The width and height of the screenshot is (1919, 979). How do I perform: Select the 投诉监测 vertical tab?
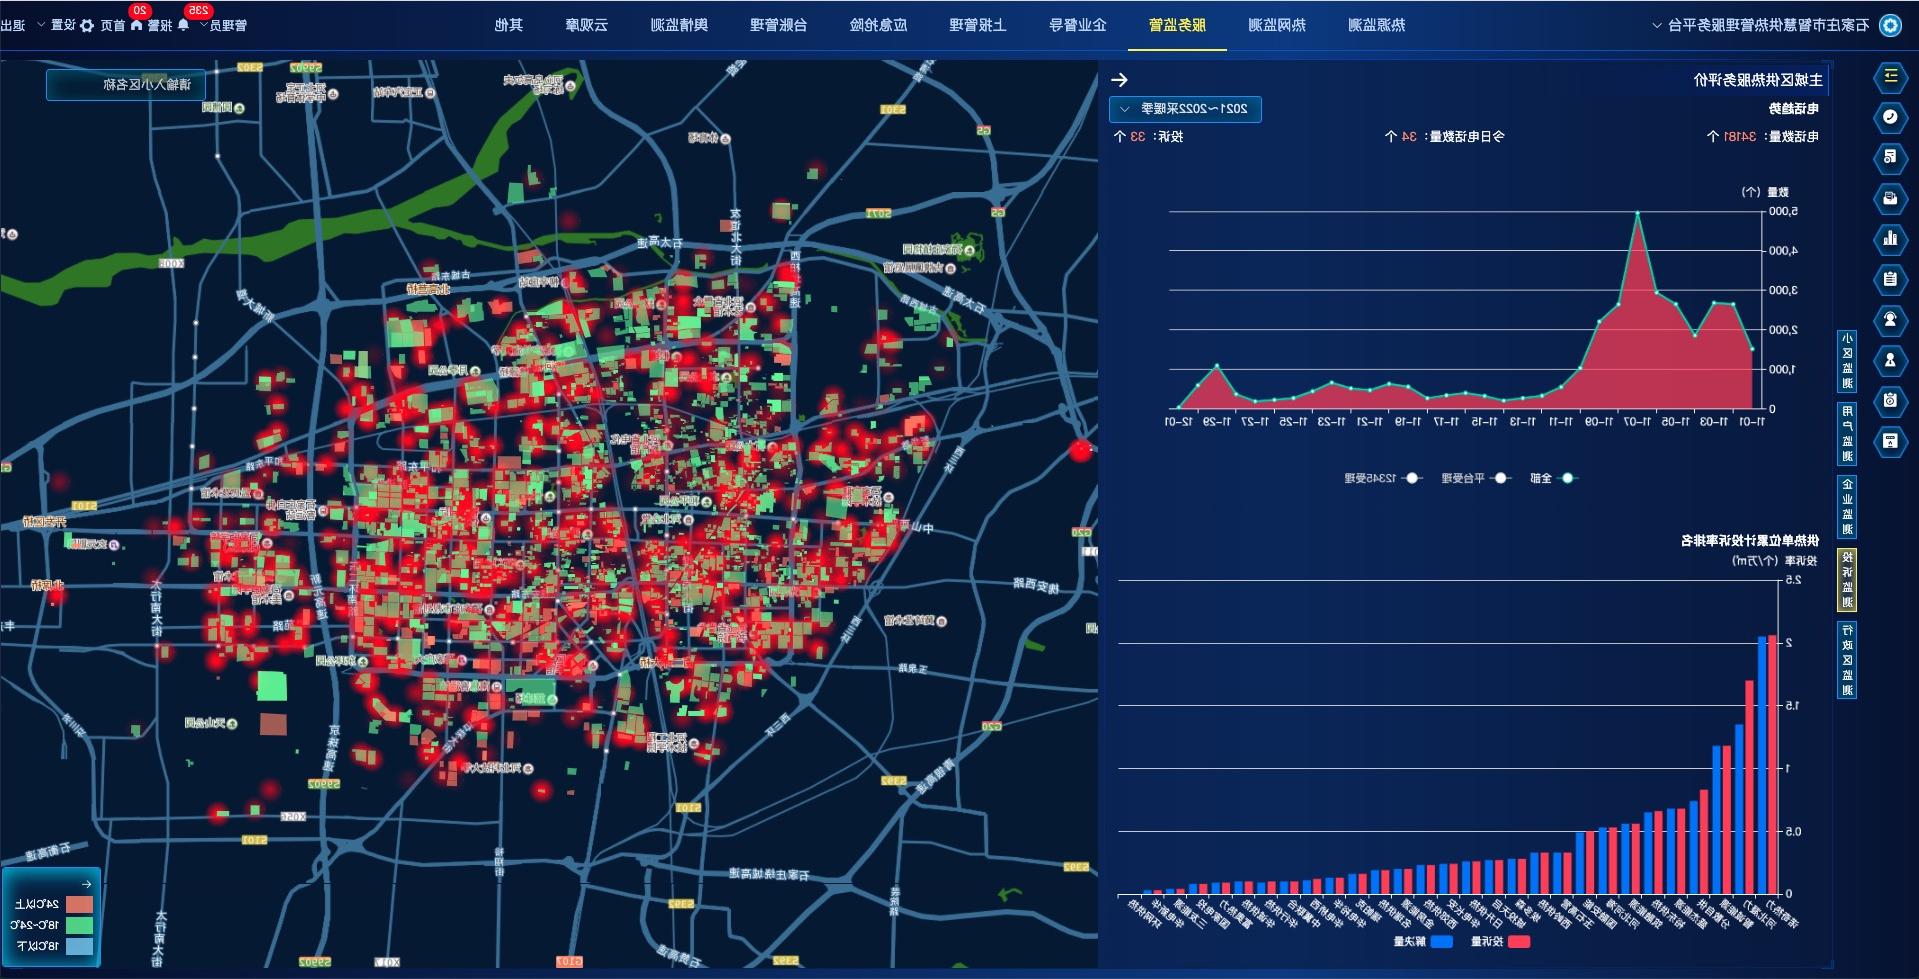1847,580
